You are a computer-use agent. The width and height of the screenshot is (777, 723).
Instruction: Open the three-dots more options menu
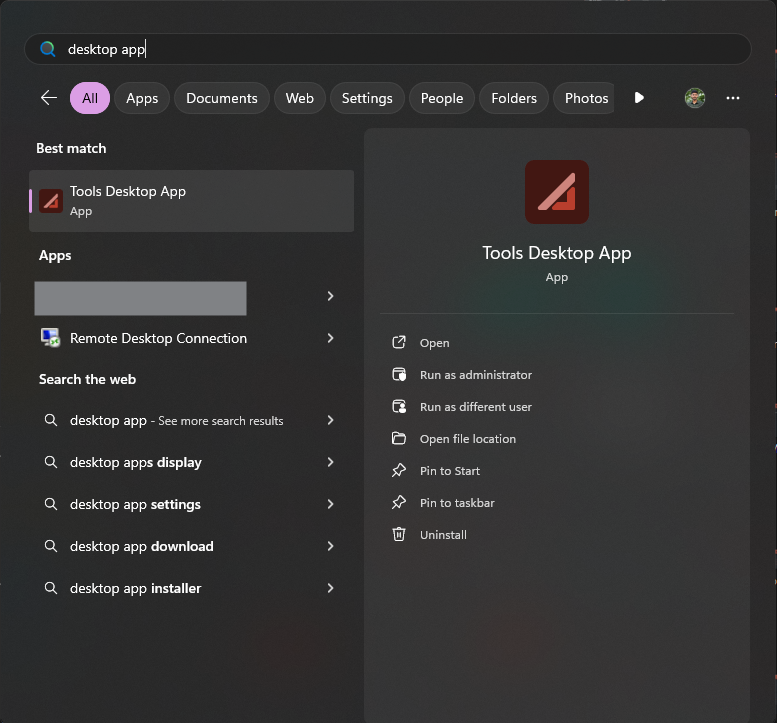tap(732, 98)
